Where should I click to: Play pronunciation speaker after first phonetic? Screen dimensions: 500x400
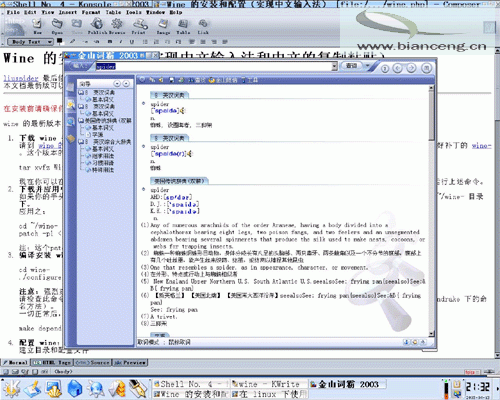coord(183,111)
